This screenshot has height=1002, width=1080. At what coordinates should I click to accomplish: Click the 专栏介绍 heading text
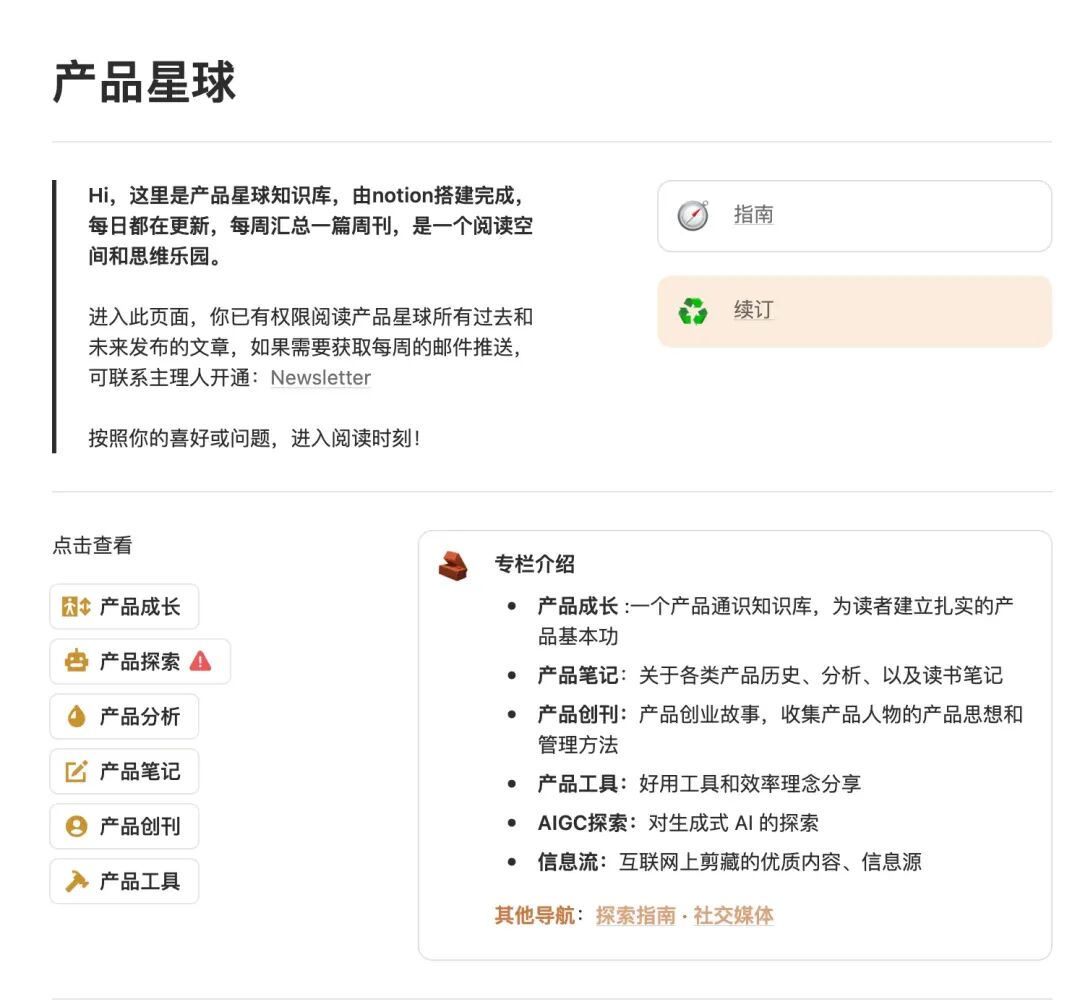click(x=534, y=564)
